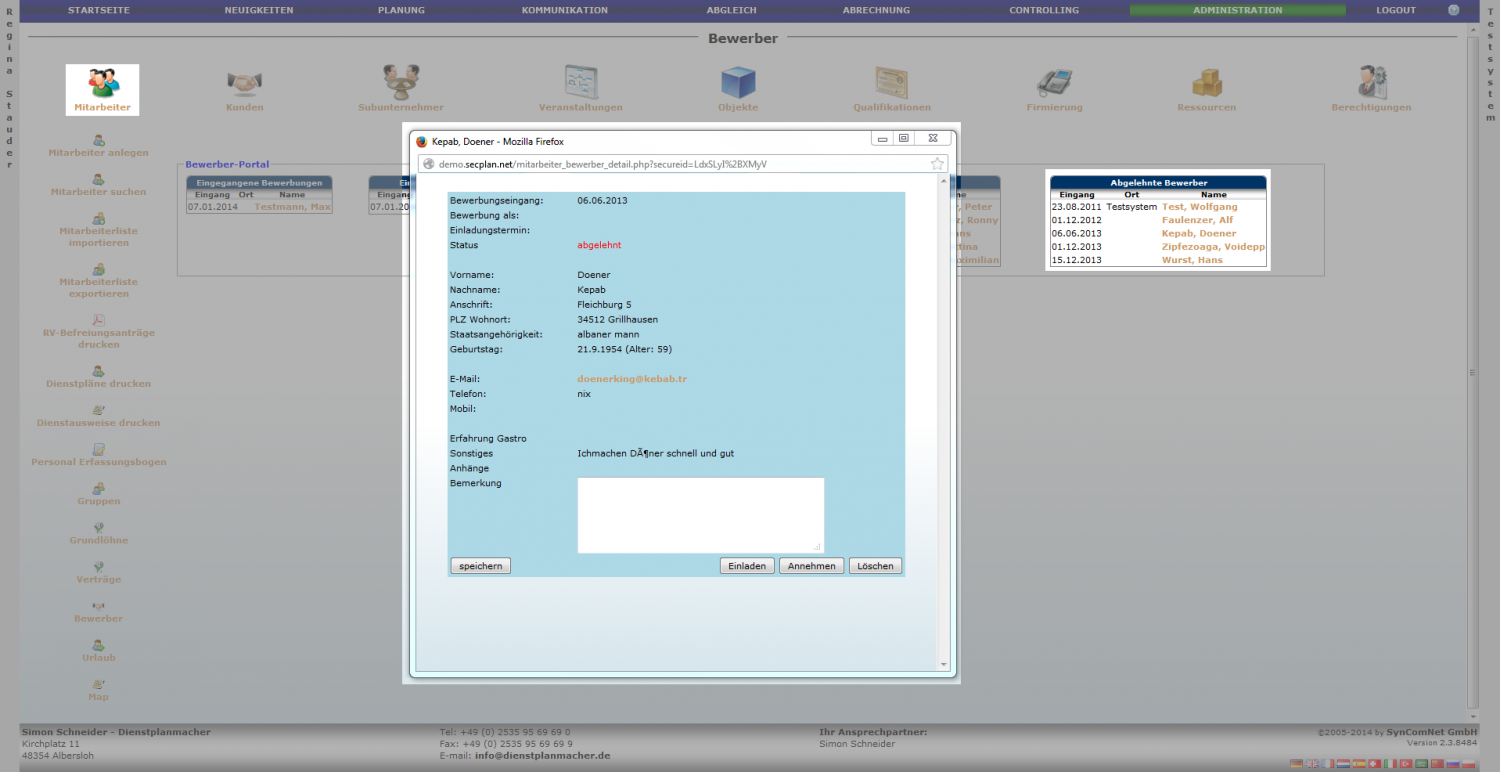
Task: Click the Bewerber-Portal heading
Action: [227, 164]
